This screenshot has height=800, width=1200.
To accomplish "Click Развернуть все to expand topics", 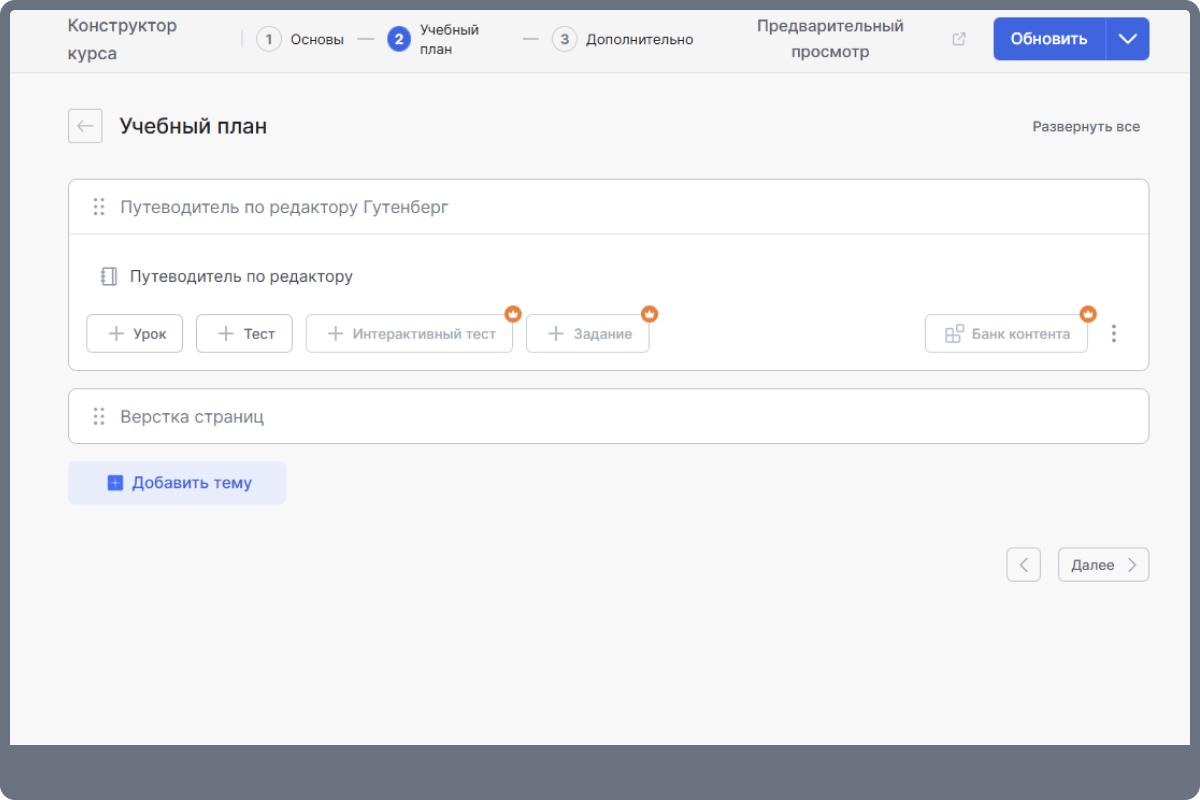I will coord(1086,127).
